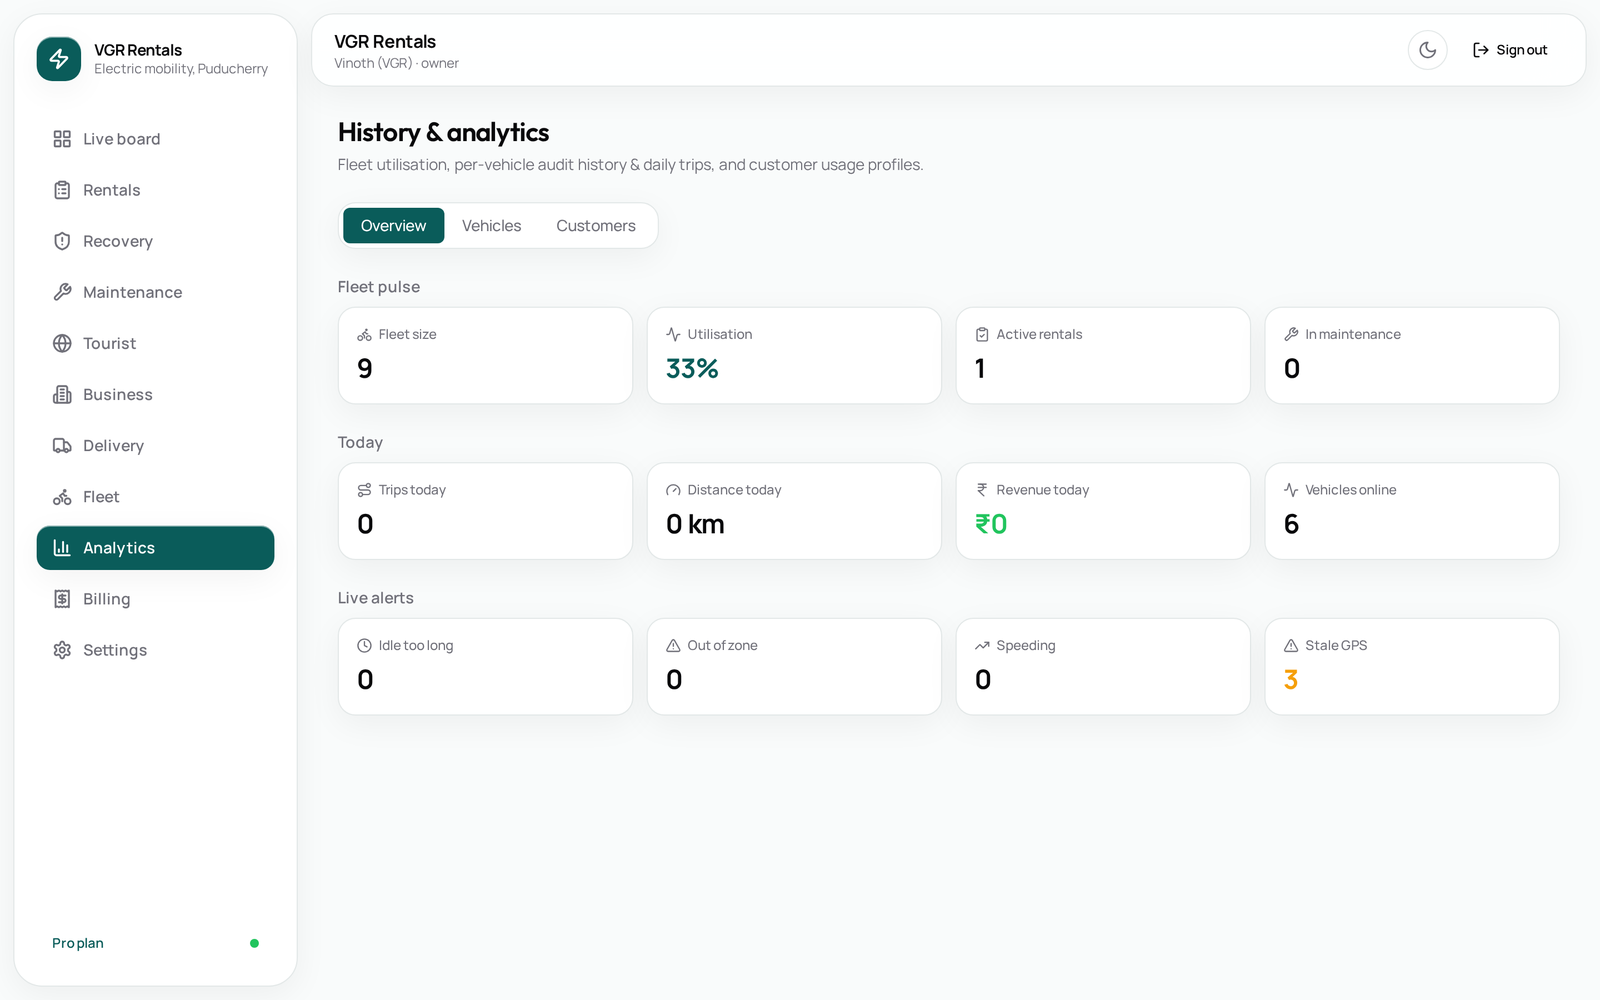Viewport: 1600px width, 1000px height.
Task: Toggle dark mode with moon icon
Action: point(1427,50)
